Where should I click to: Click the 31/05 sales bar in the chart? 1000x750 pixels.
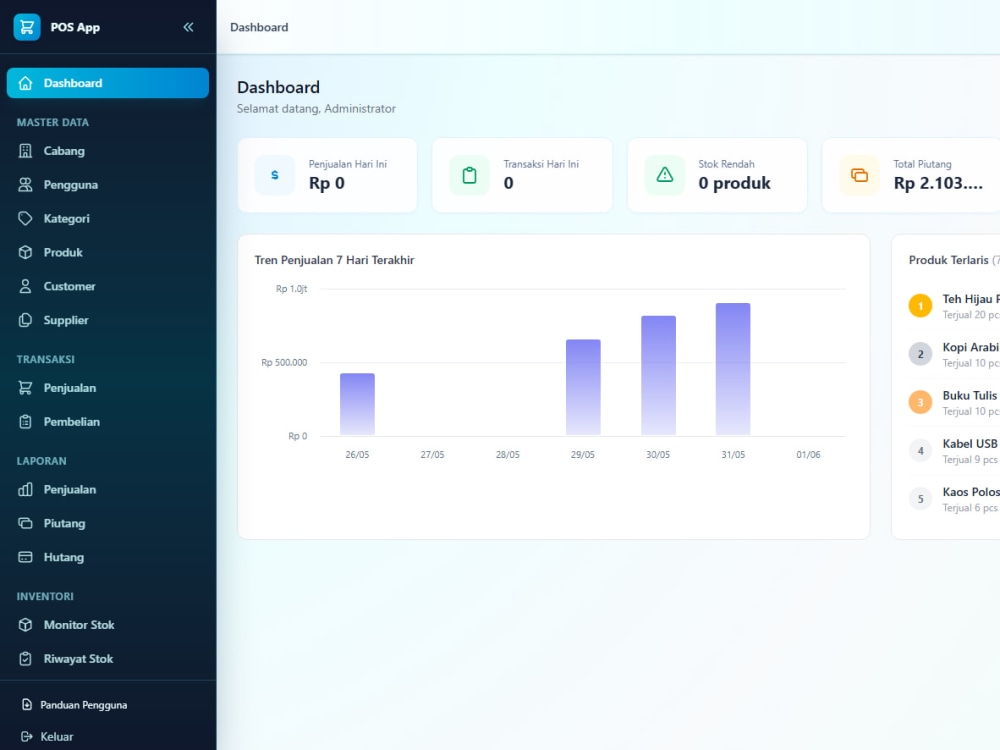coord(733,369)
